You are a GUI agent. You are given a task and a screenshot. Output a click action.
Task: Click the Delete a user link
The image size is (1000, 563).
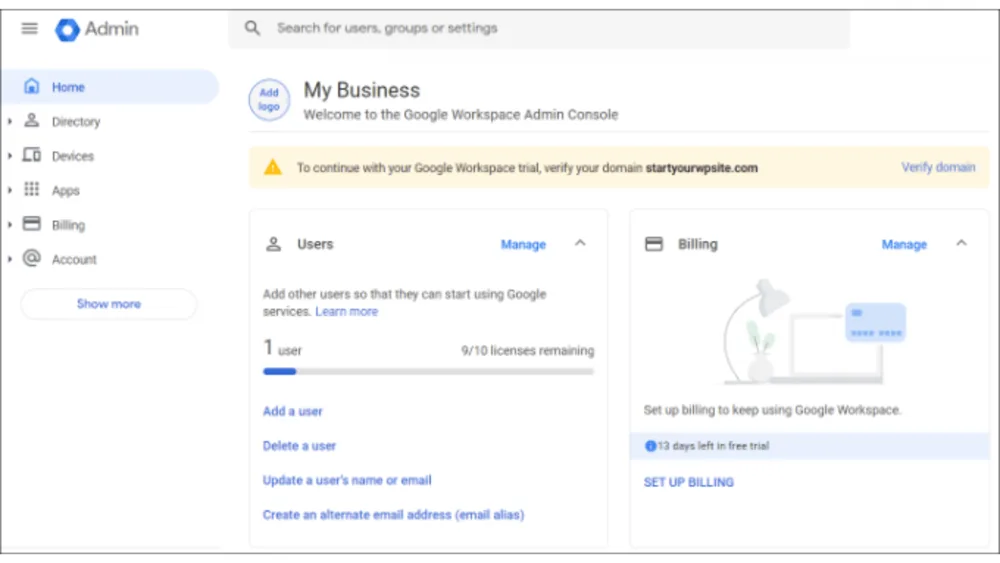(299, 446)
